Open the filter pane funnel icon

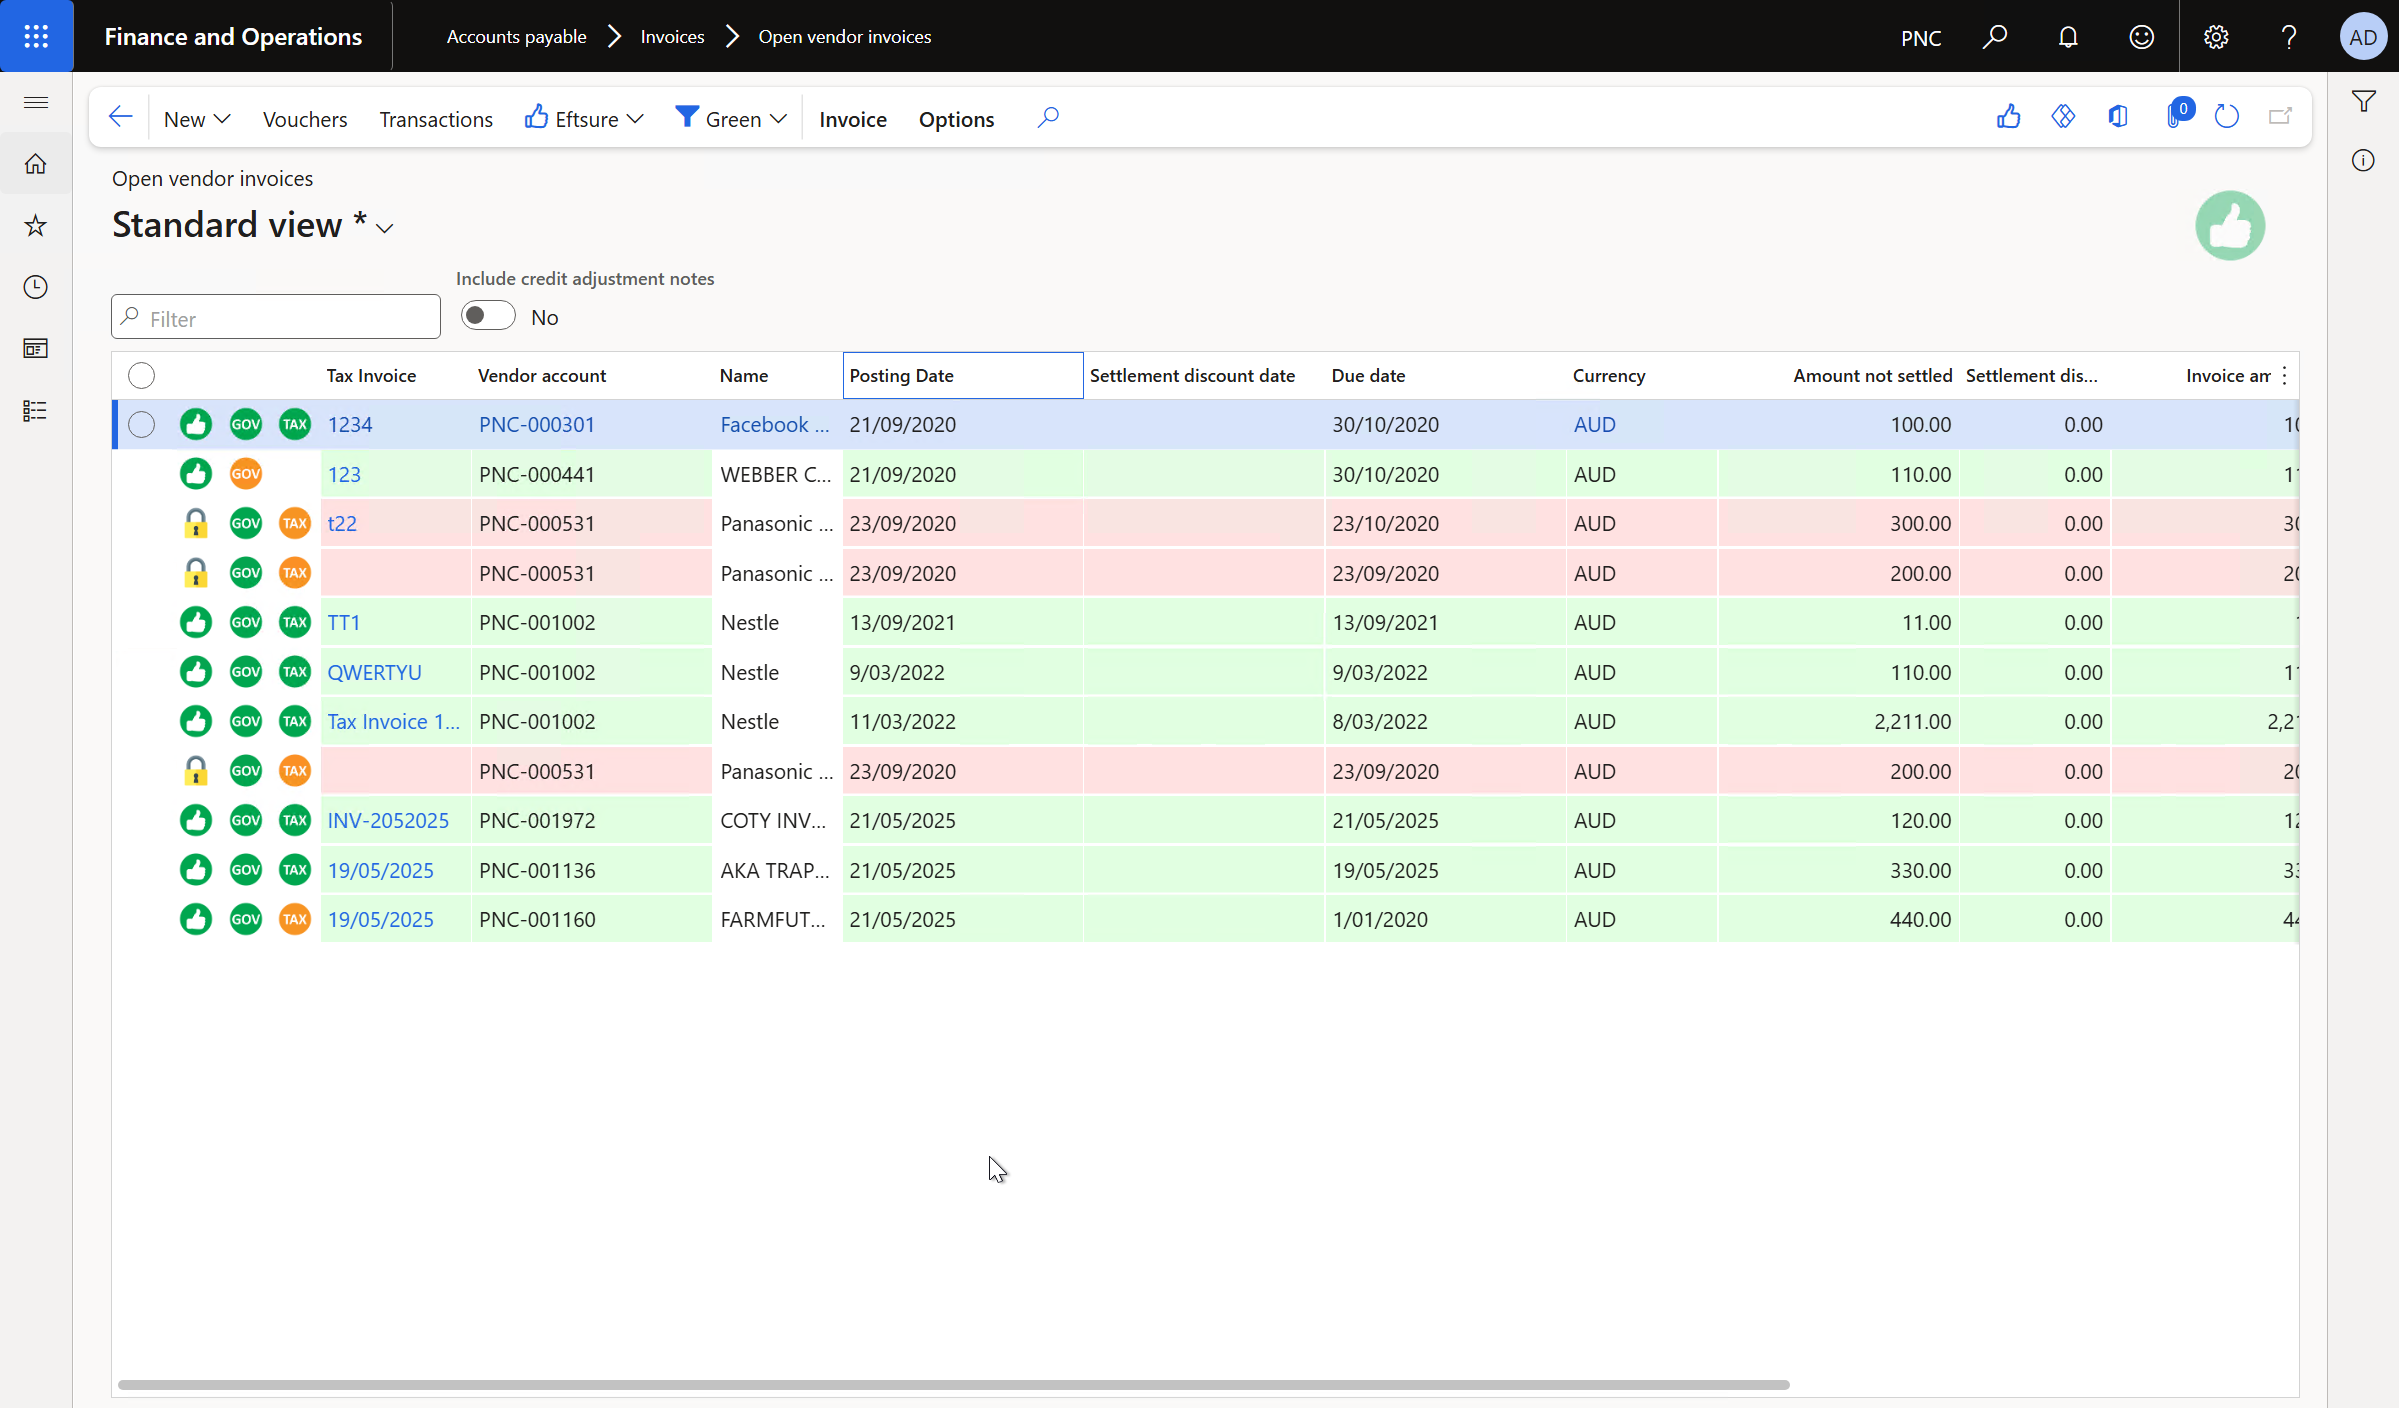(2364, 100)
